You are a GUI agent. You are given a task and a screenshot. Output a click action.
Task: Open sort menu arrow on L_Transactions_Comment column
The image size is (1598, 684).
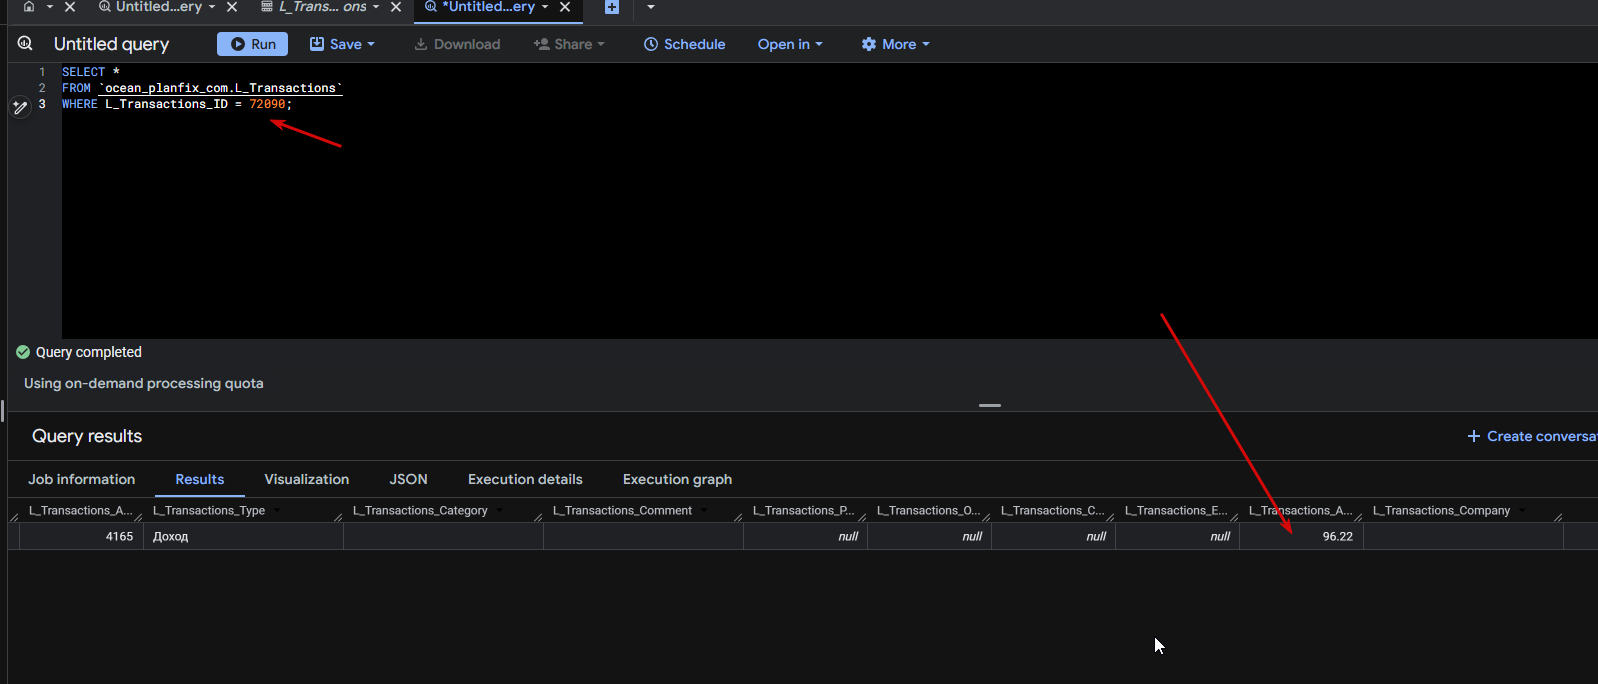click(x=704, y=510)
